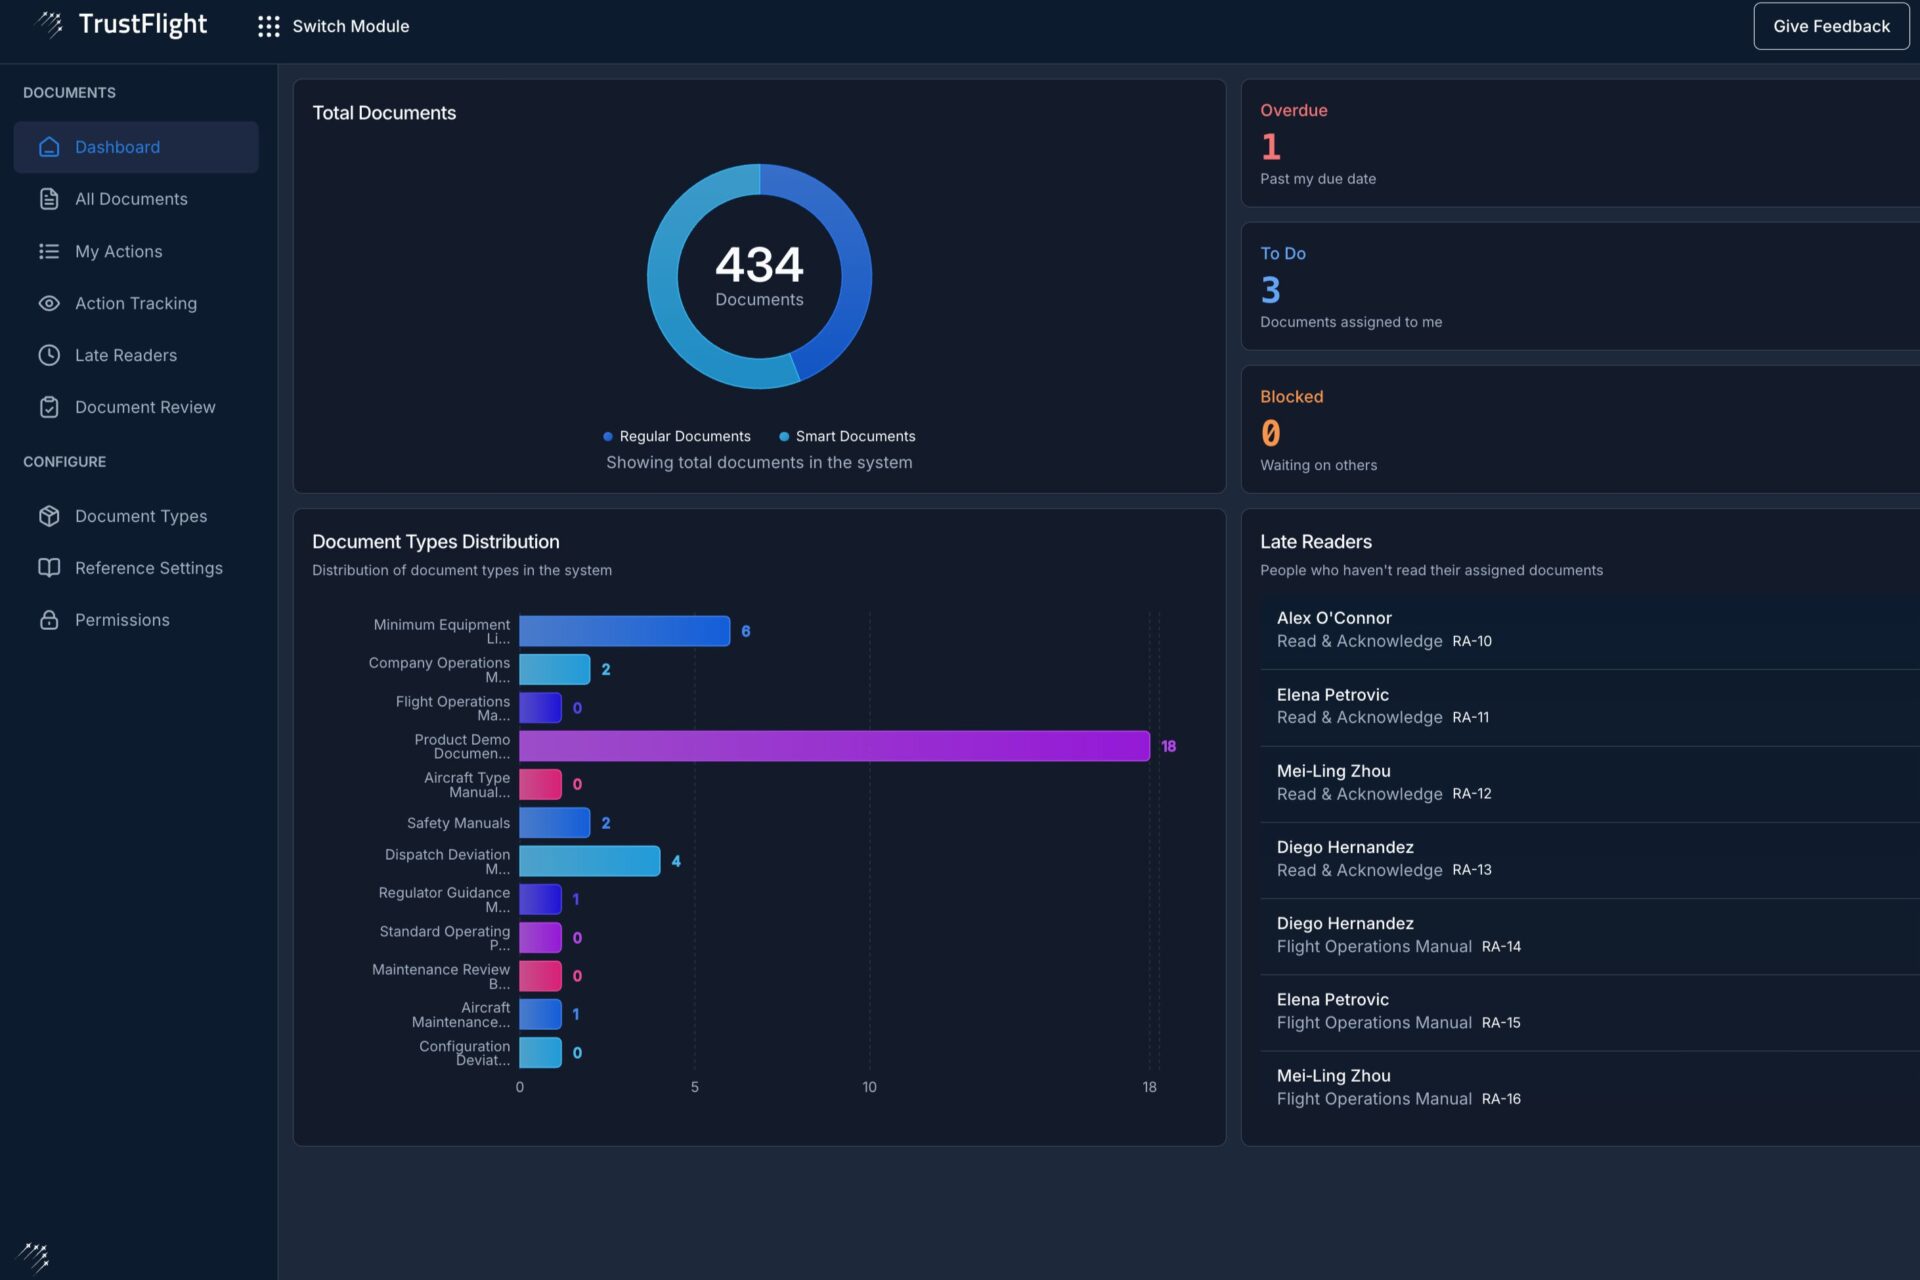Open Late Readers via the clock icon

(50, 355)
